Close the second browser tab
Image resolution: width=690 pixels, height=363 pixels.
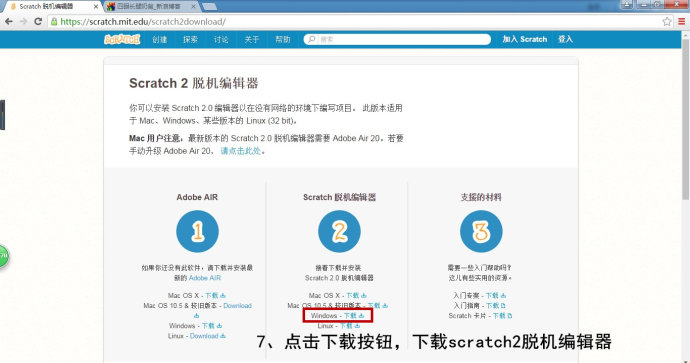194,7
